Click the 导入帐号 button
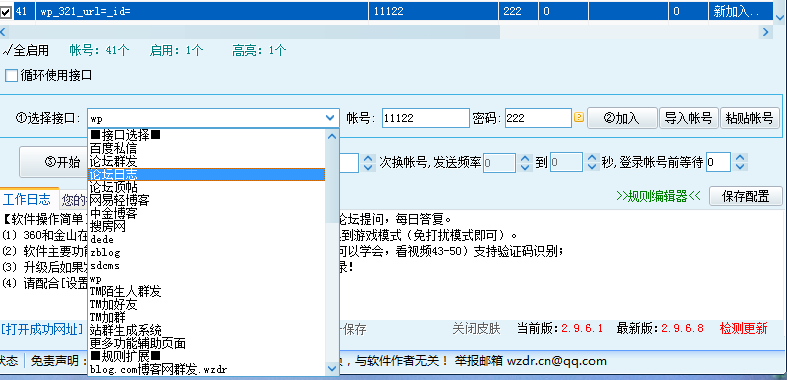Screen dimensions: 787x380 click(x=688, y=118)
